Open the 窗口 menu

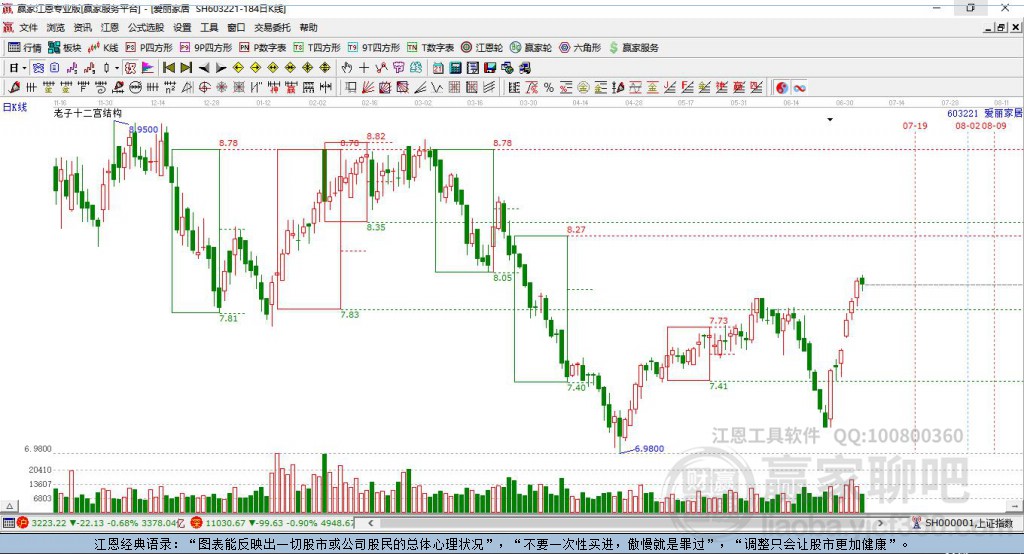click(x=236, y=27)
